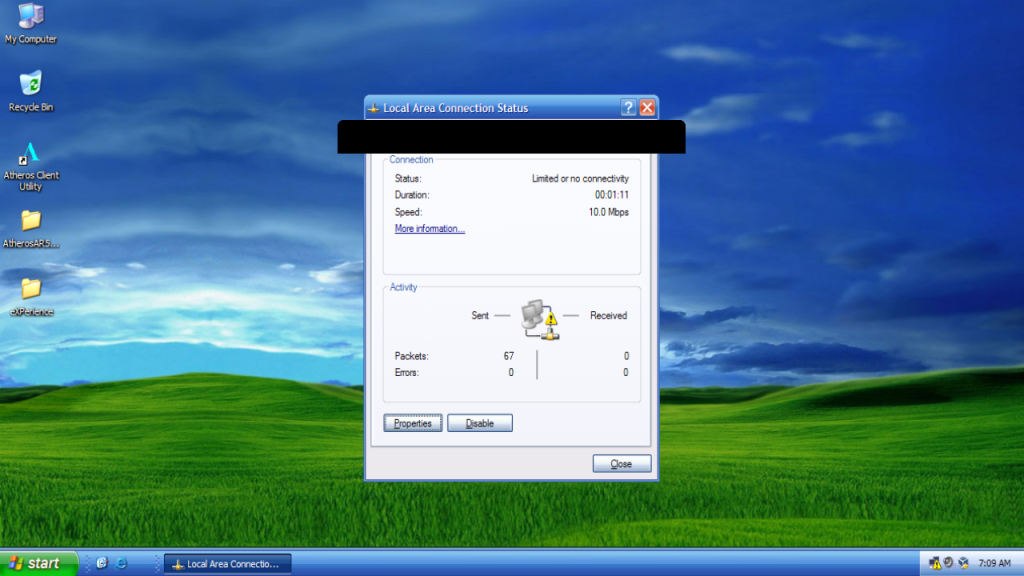Select the Atheros Client Utility shortcut
The width and height of the screenshot is (1024, 576).
coord(31,167)
